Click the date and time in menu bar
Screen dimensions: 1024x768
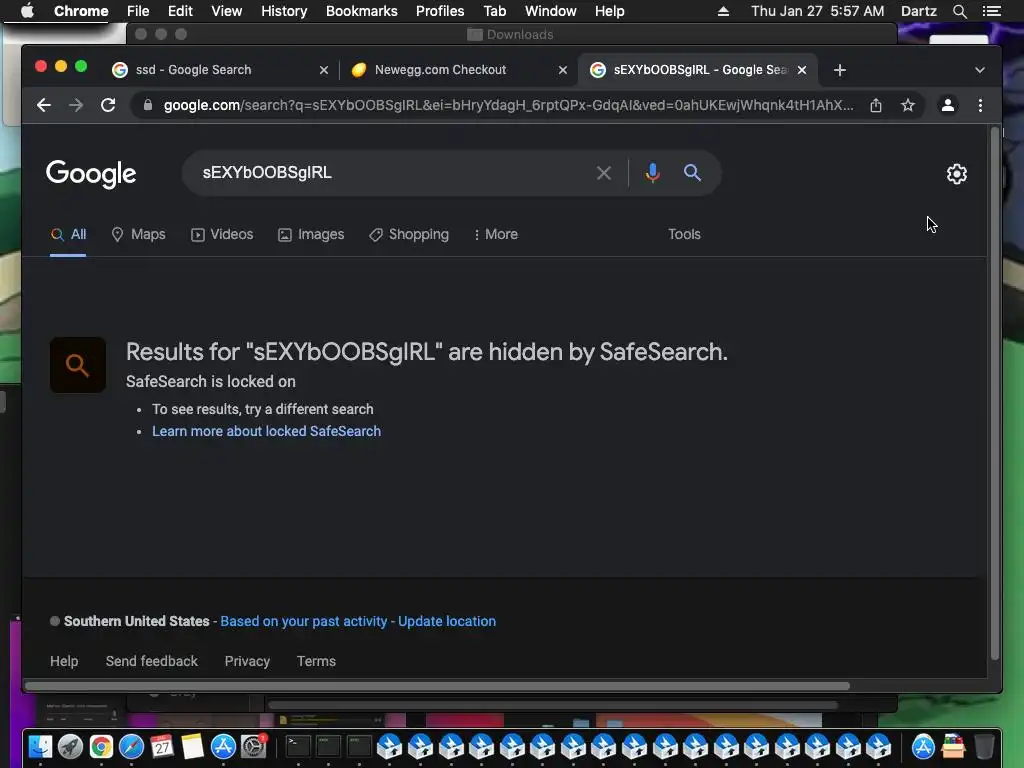pyautogui.click(x=818, y=11)
